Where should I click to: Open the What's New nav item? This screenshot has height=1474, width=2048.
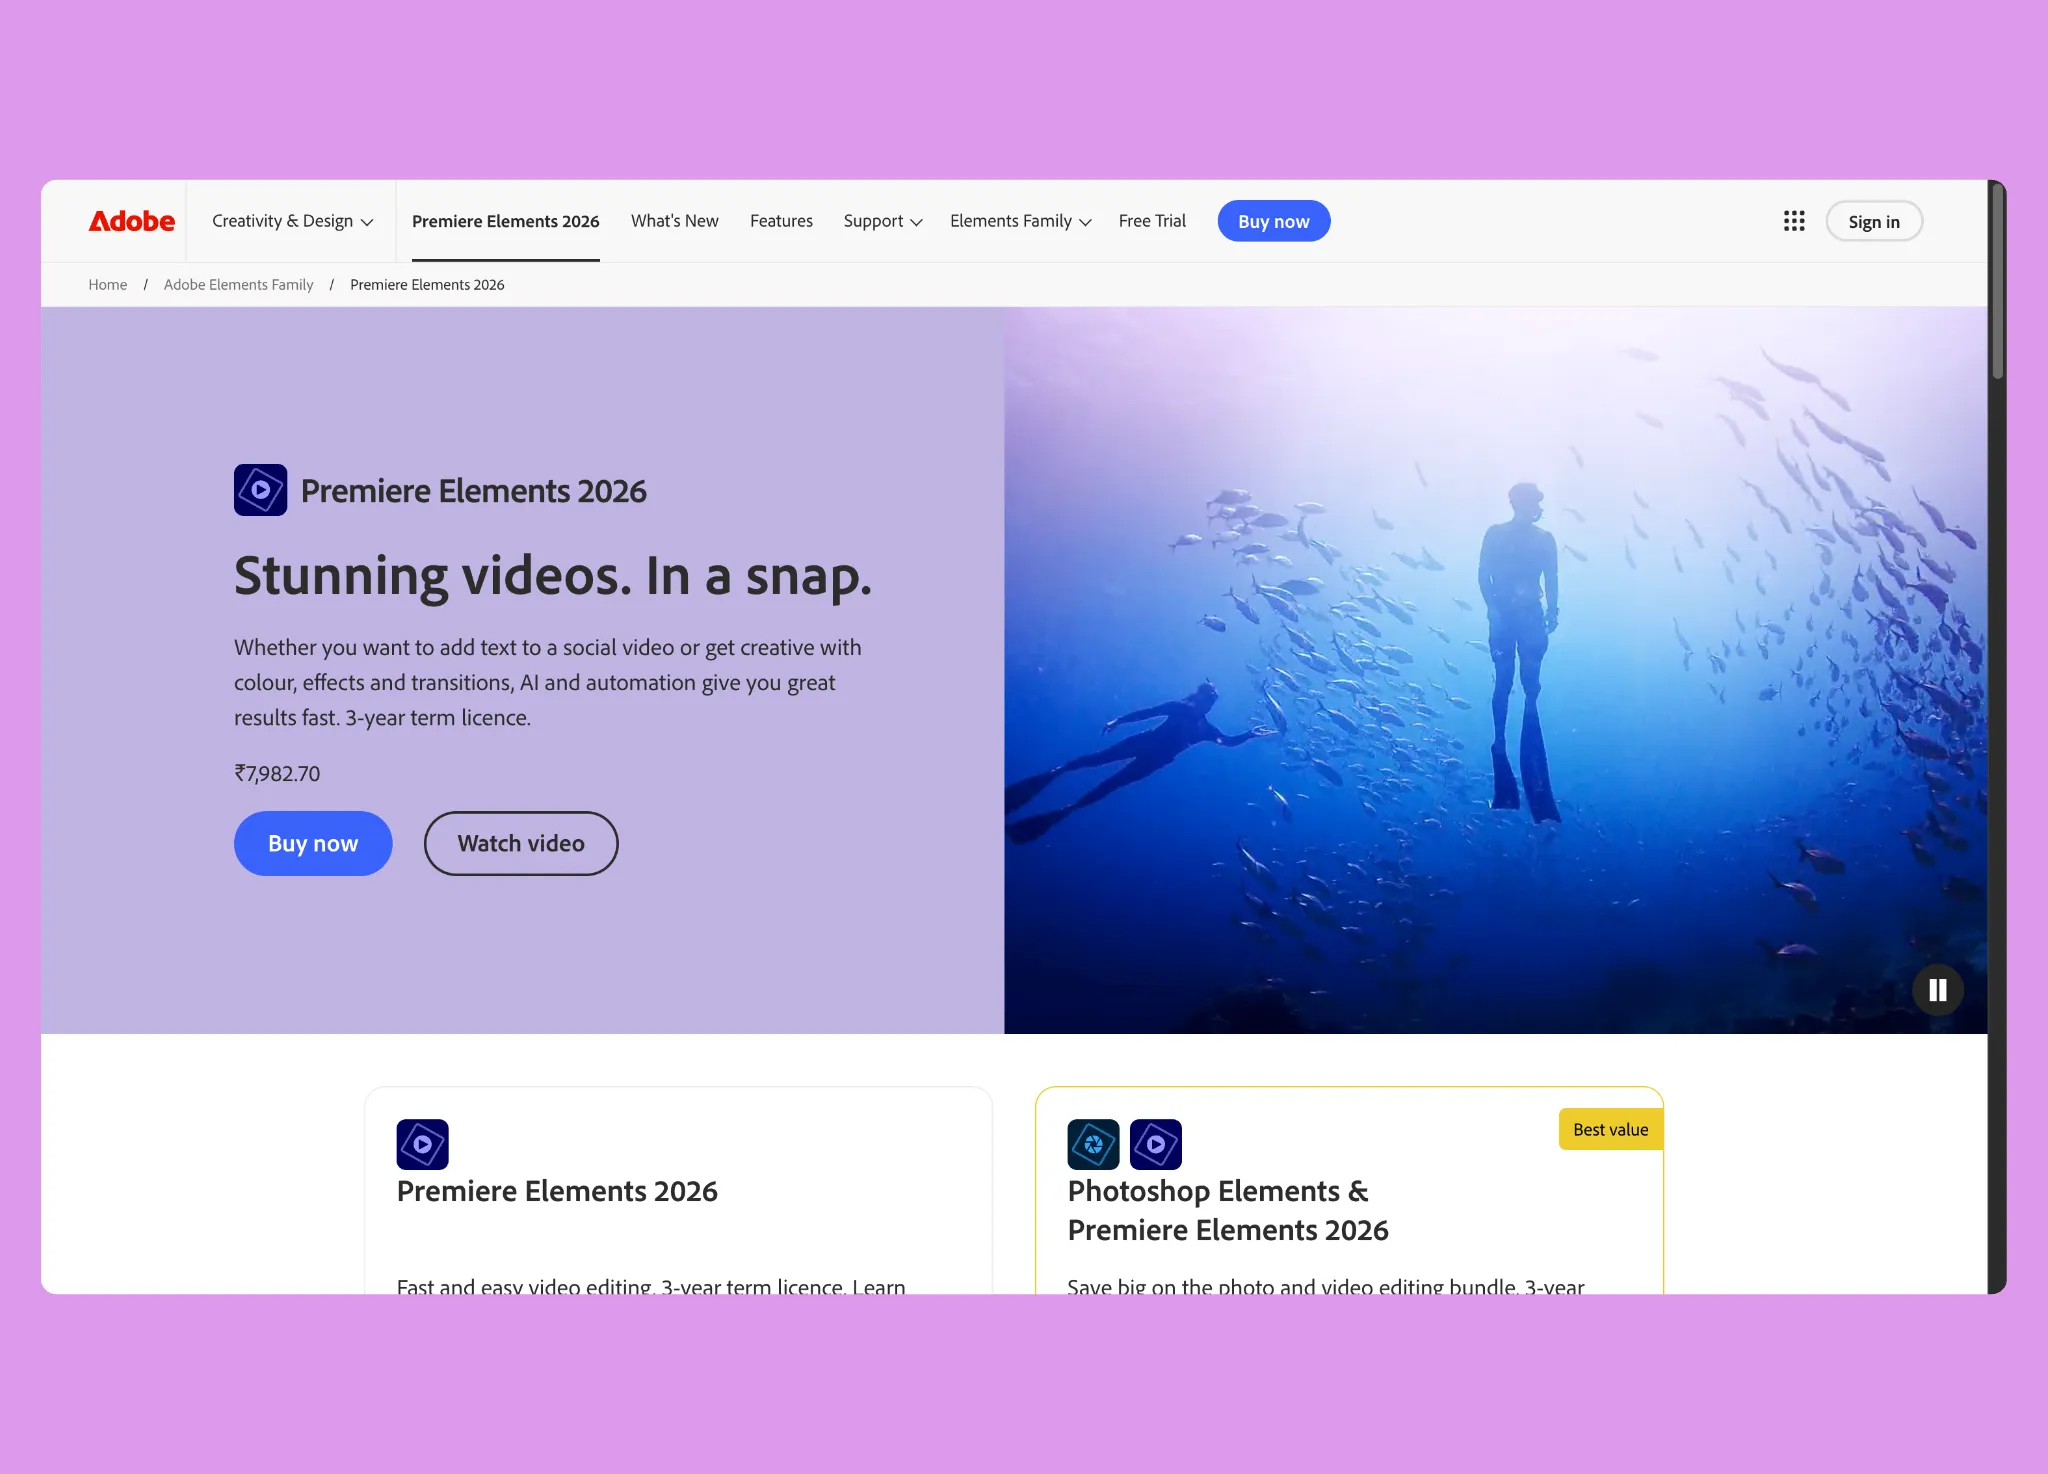point(675,221)
